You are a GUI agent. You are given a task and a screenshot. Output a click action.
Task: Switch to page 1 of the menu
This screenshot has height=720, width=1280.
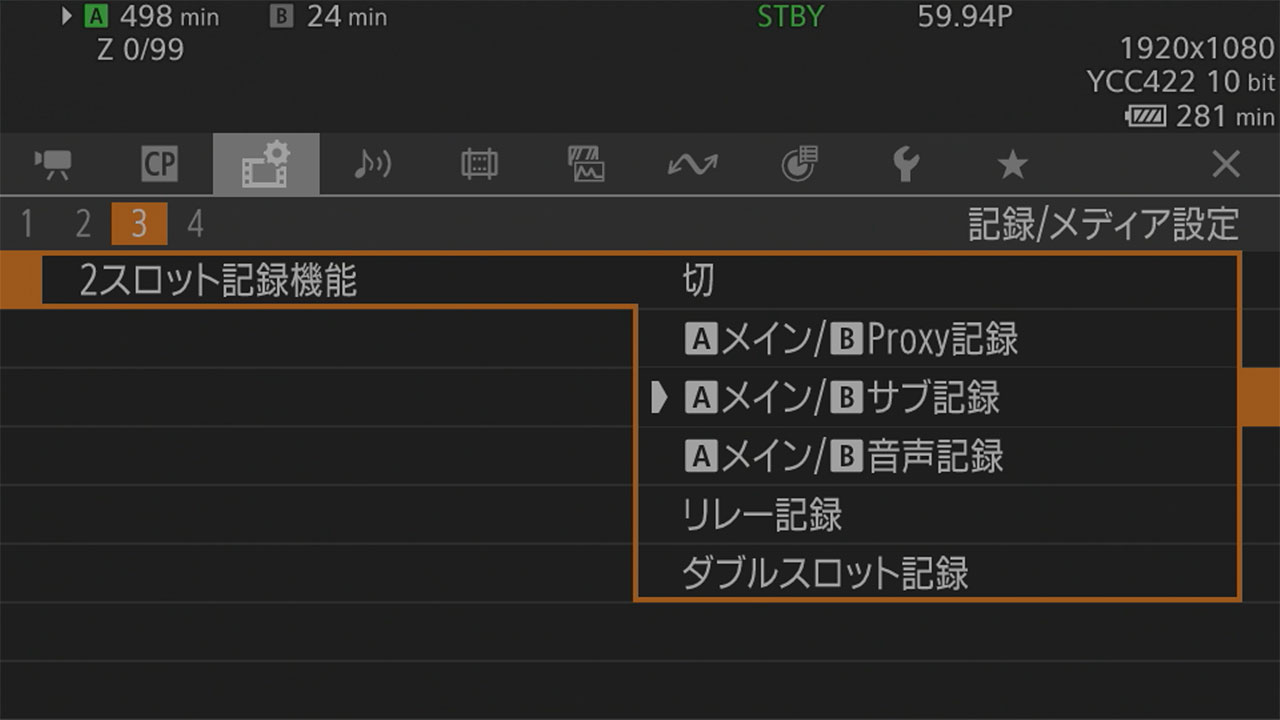point(27,224)
